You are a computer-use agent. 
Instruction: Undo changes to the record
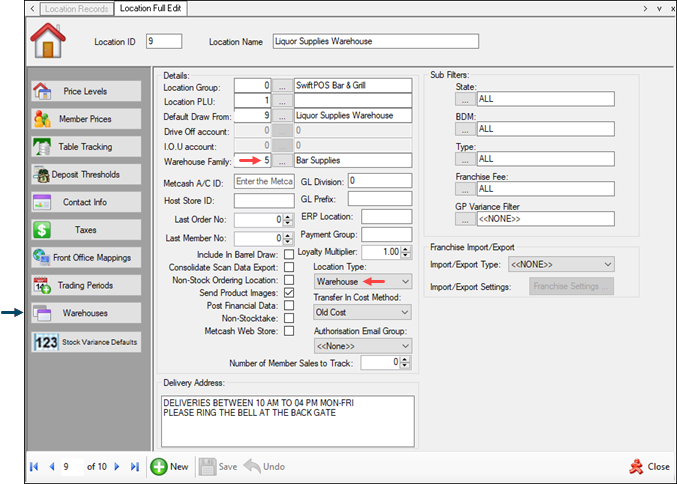coord(264,467)
